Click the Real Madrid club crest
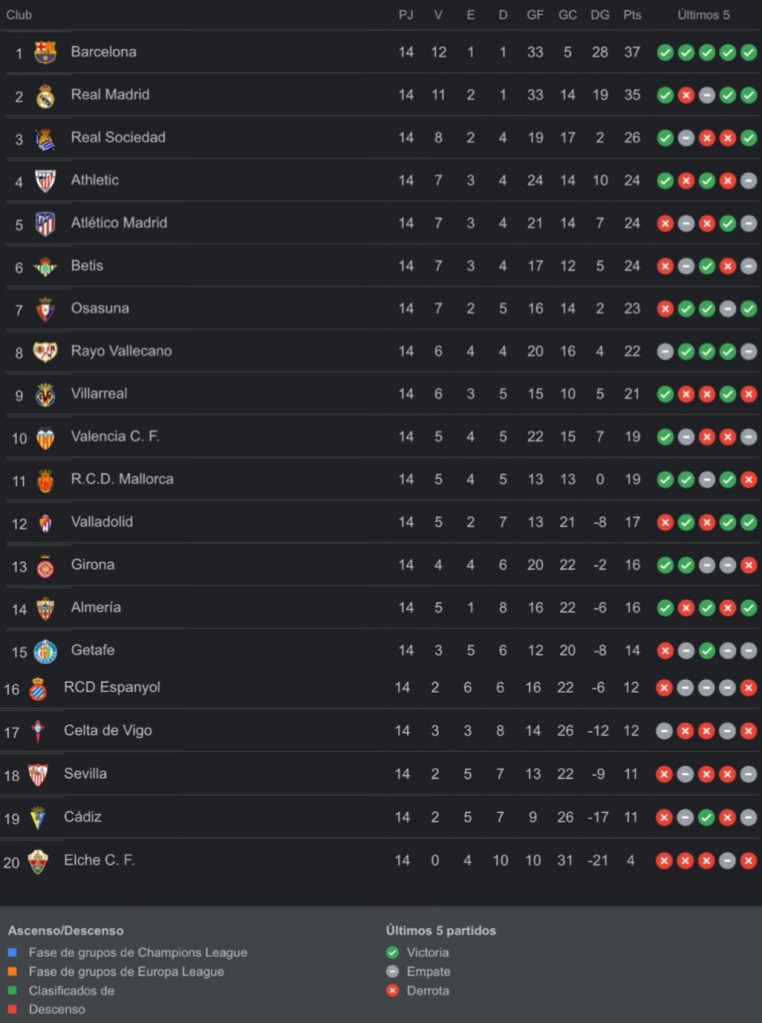The height and width of the screenshot is (1023, 762). click(45, 95)
